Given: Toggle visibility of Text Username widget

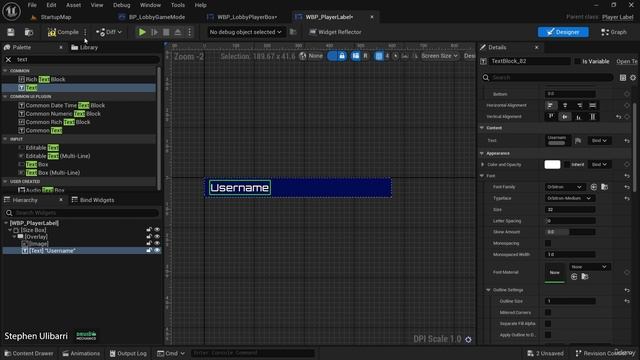Looking at the screenshot, I should pos(157,250).
